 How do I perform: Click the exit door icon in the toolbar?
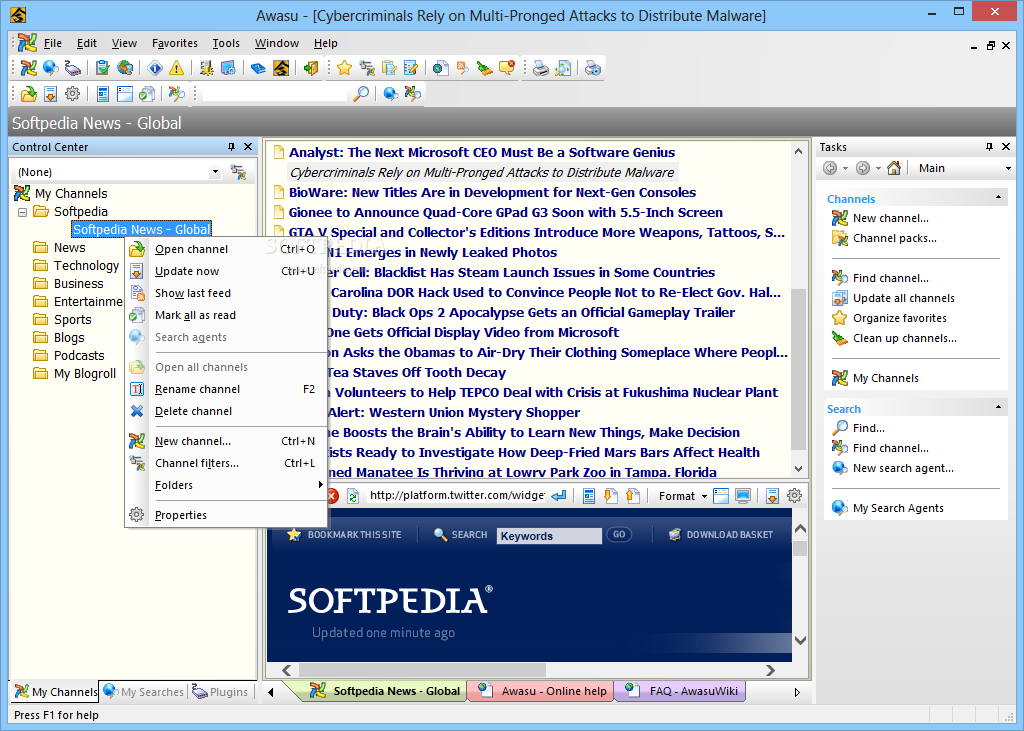pos(311,68)
